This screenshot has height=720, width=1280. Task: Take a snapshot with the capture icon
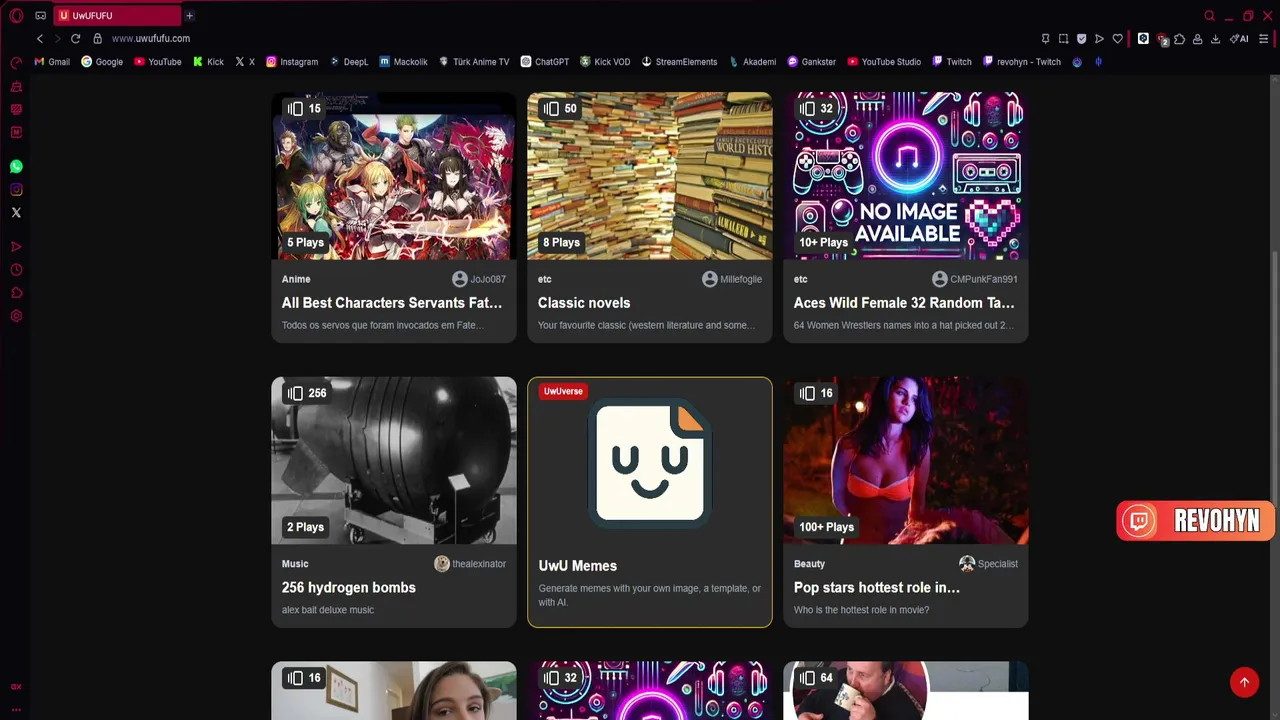[1063, 38]
